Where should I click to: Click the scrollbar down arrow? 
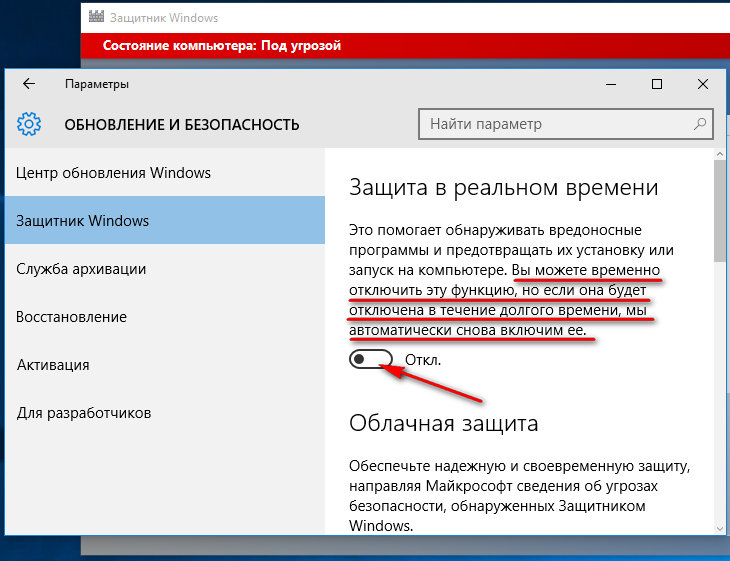(x=718, y=529)
